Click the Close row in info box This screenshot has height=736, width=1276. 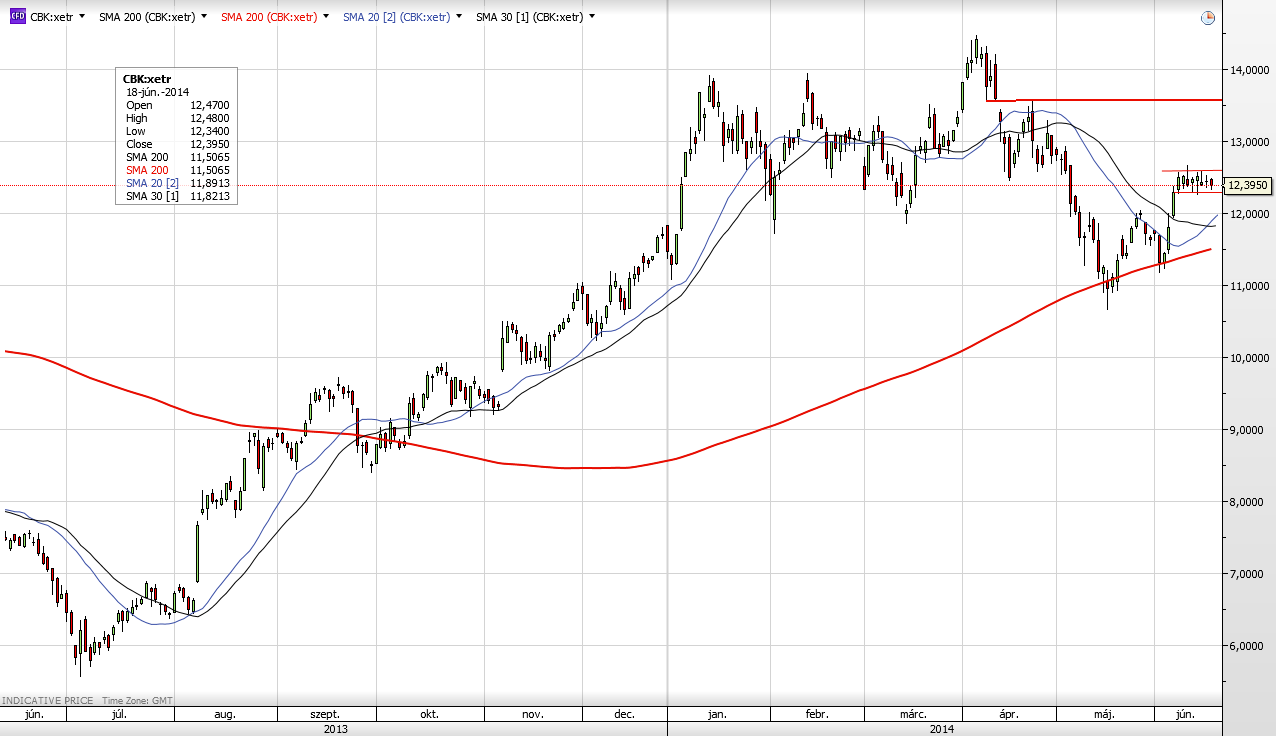click(x=178, y=144)
